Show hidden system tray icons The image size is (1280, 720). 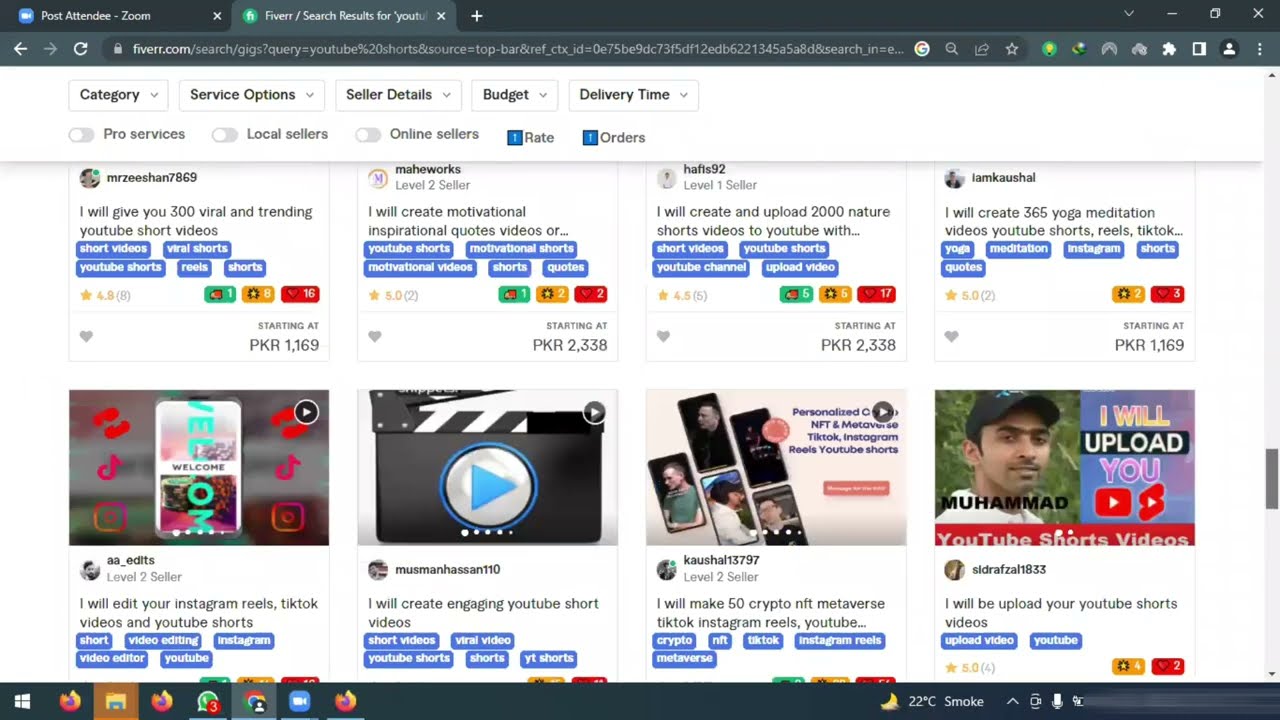[1012, 701]
